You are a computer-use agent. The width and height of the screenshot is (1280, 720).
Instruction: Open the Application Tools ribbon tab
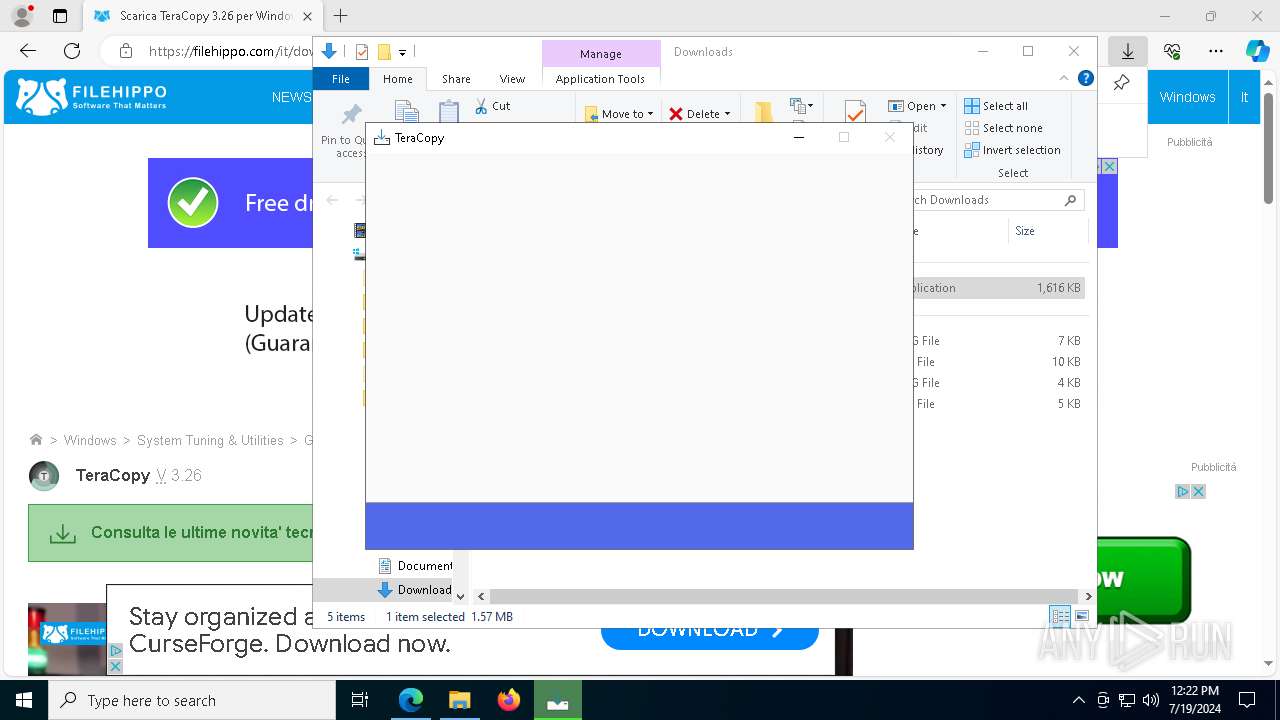tap(600, 79)
